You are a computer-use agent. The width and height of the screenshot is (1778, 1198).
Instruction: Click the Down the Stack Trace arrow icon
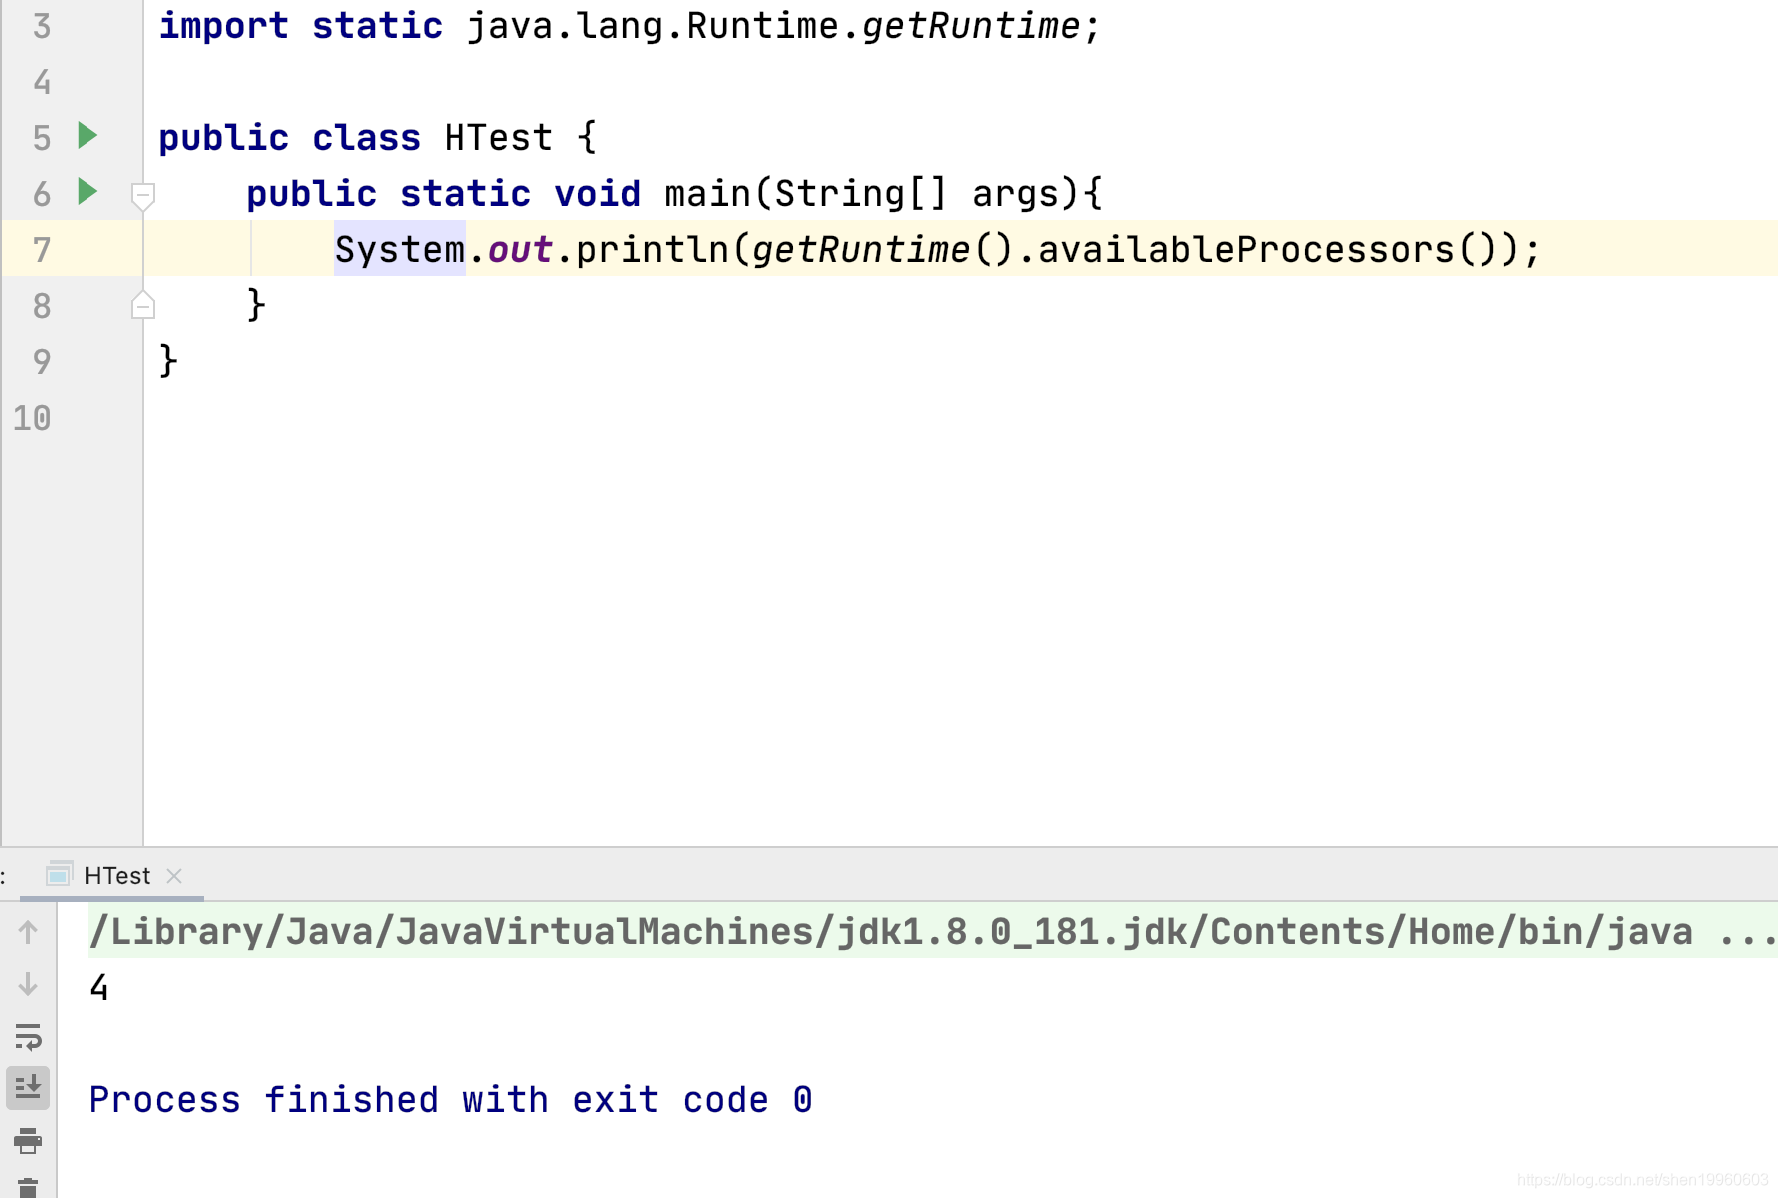(28, 984)
